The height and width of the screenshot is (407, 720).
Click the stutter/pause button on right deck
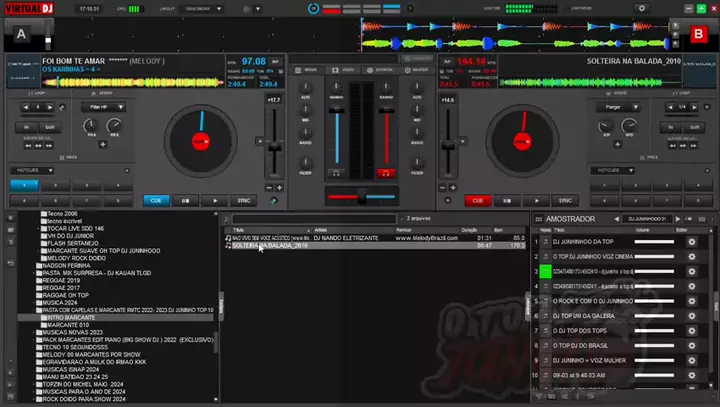(507, 201)
